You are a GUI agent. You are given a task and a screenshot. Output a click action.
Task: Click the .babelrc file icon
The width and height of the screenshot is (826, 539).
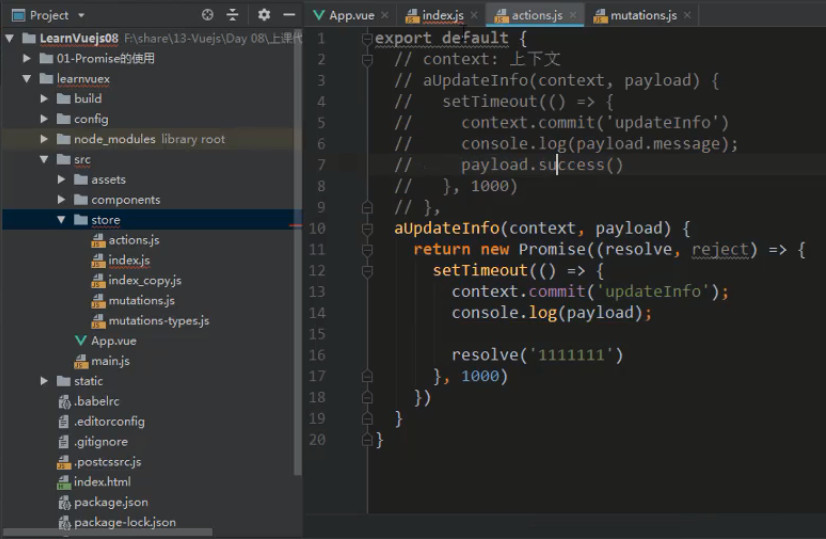point(64,401)
